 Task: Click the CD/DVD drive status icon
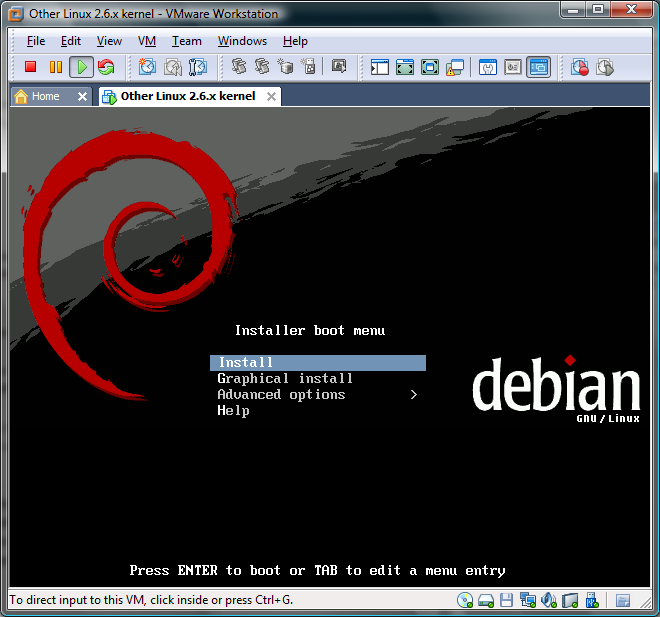point(465,600)
